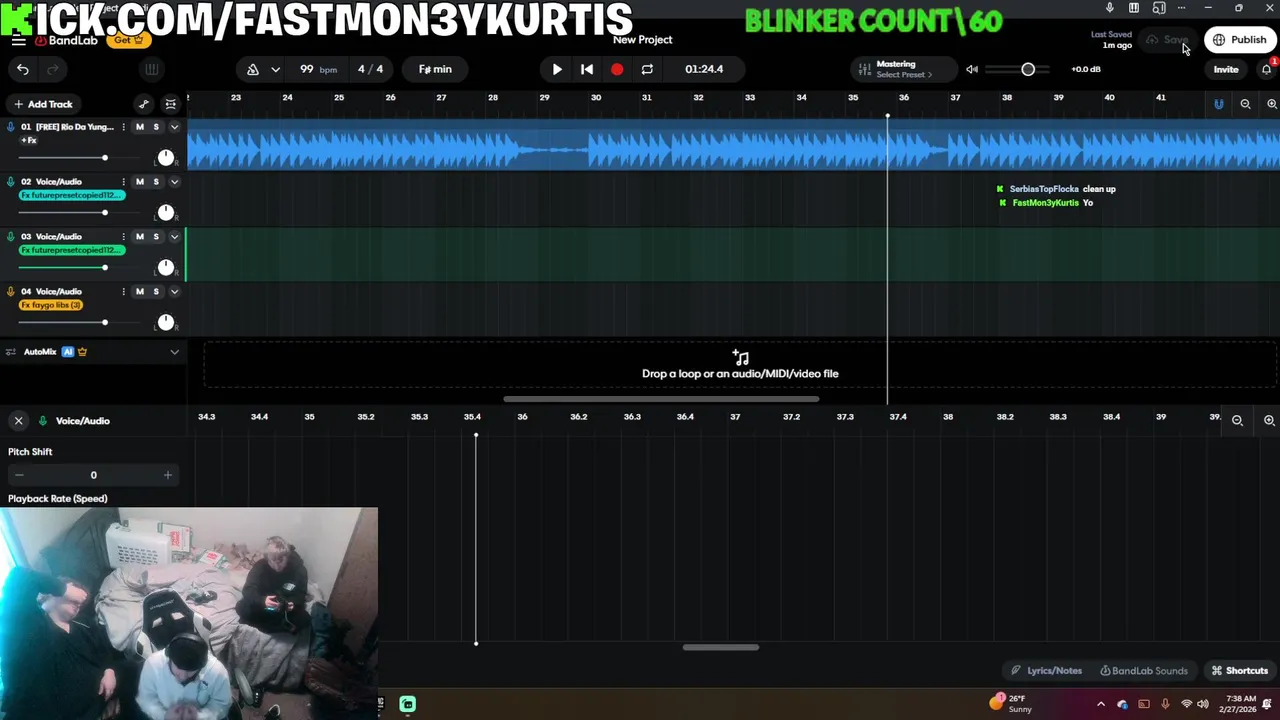Zoom out the main timeline

(x=1245, y=104)
